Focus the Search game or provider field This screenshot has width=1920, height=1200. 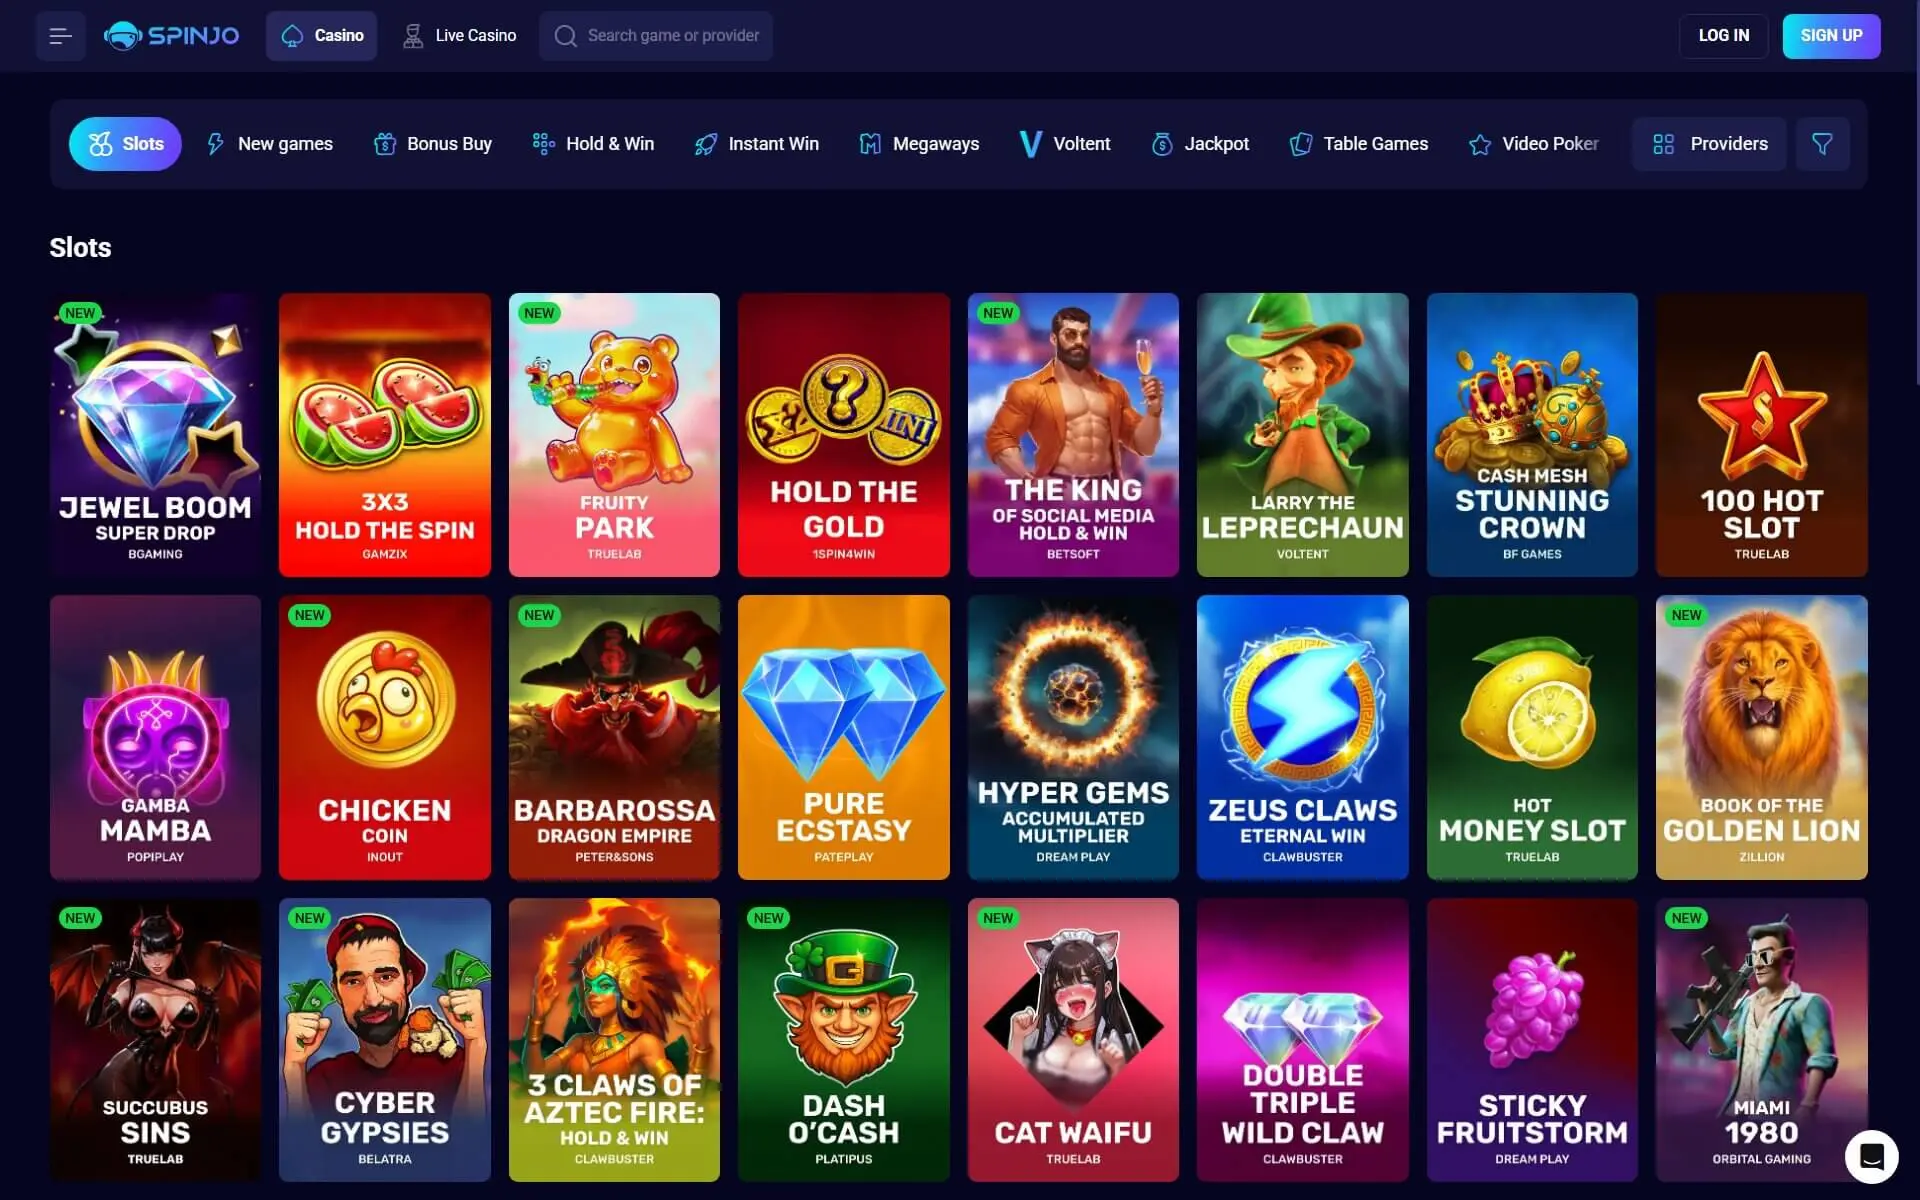click(656, 36)
